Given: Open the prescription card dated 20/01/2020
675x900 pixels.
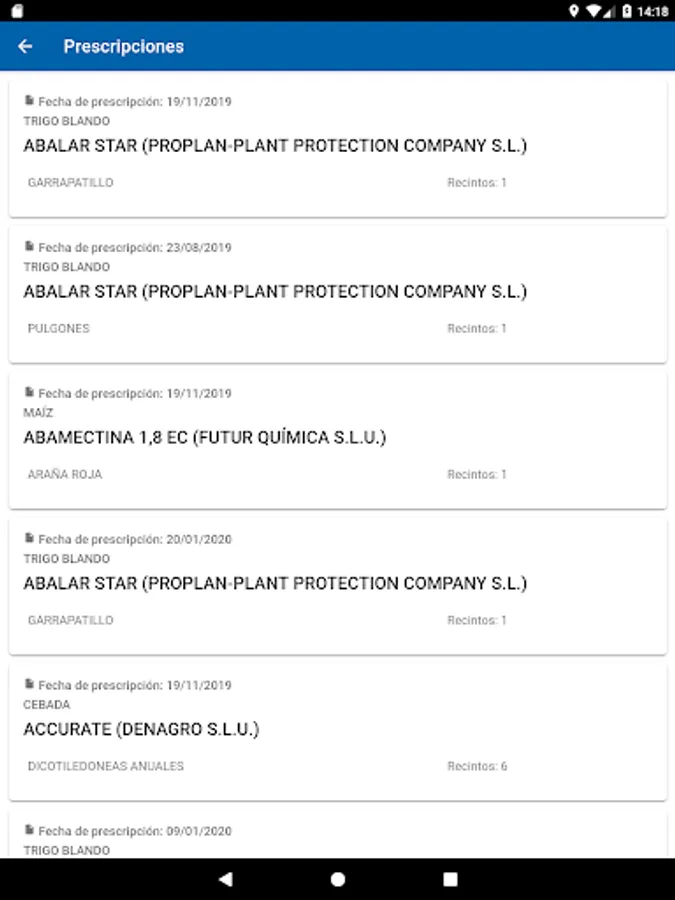Looking at the screenshot, I should click(338, 587).
